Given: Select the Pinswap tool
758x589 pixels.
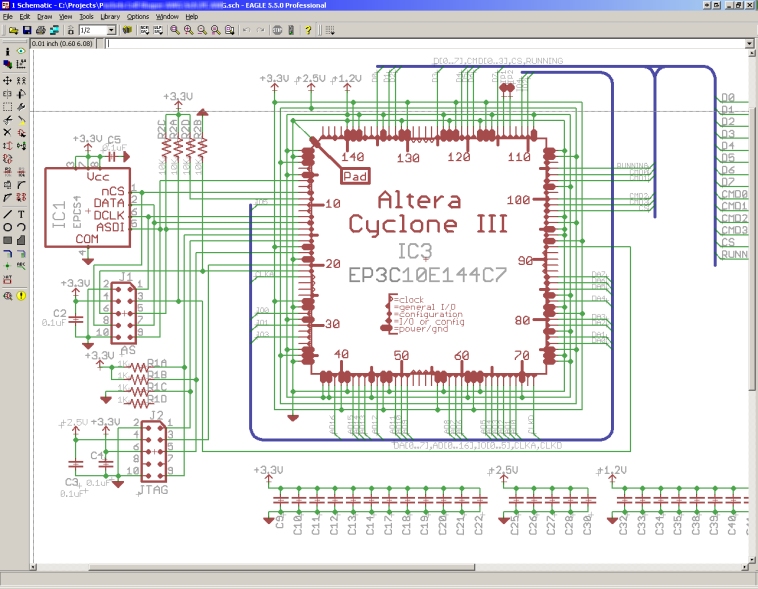Looking at the screenshot, I should point(7,146).
